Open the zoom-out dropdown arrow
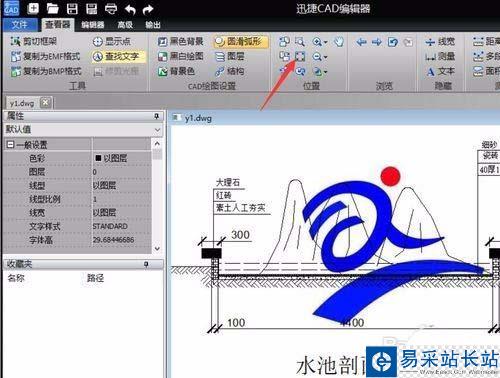 pos(325,57)
